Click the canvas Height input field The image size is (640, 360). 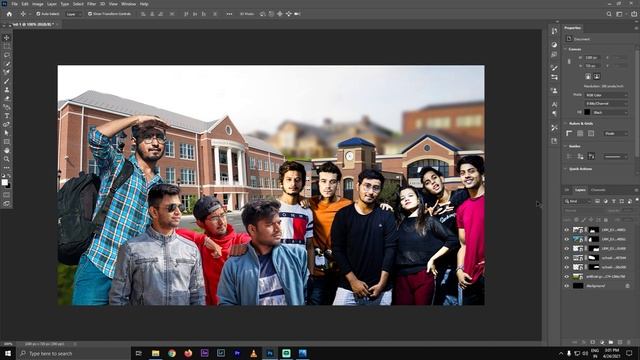[x=592, y=66]
